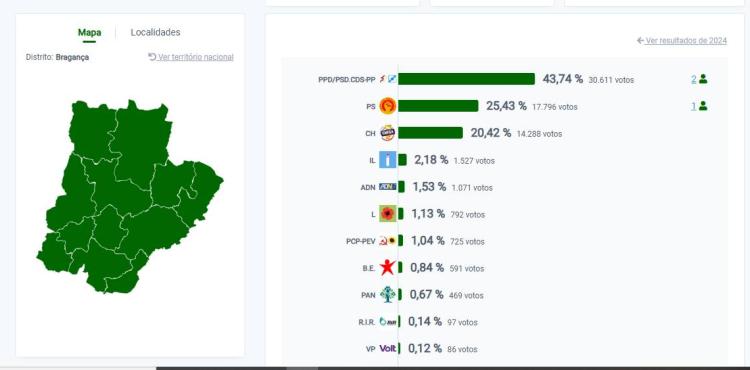Open the 1 elected deputy for PS

pyautogui.click(x=699, y=106)
